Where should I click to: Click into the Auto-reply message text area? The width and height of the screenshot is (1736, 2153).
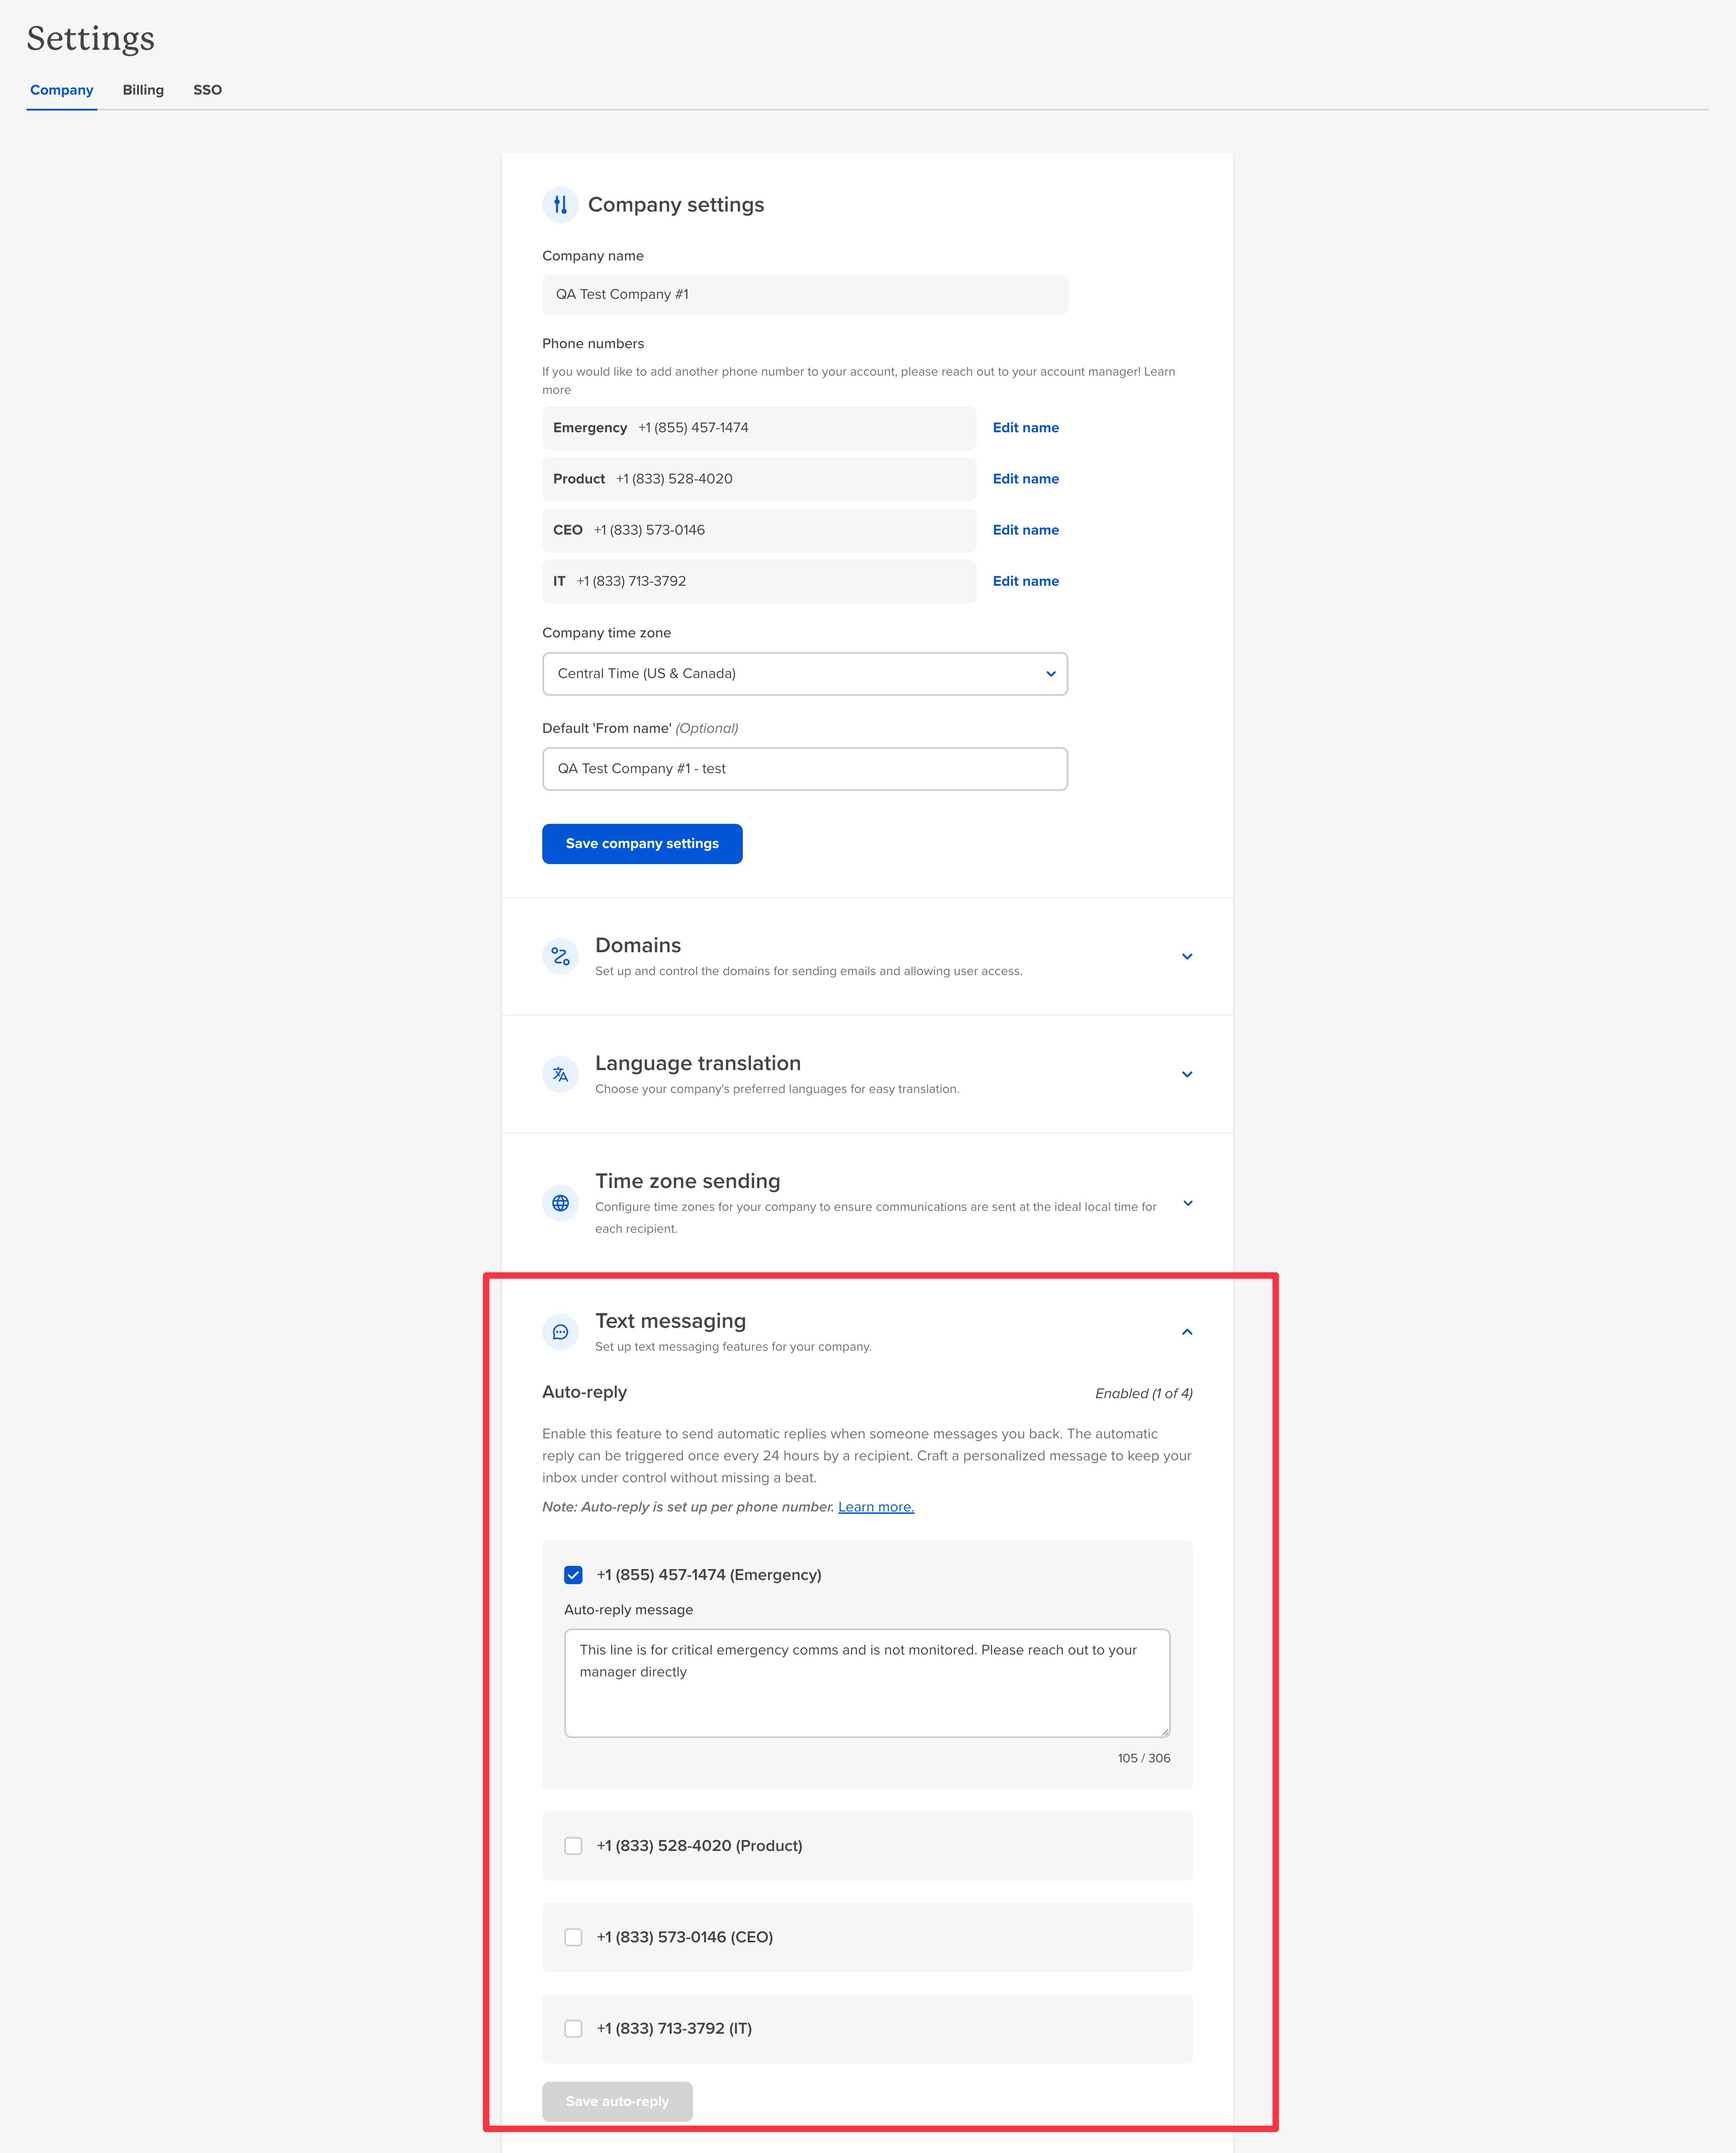867,1683
